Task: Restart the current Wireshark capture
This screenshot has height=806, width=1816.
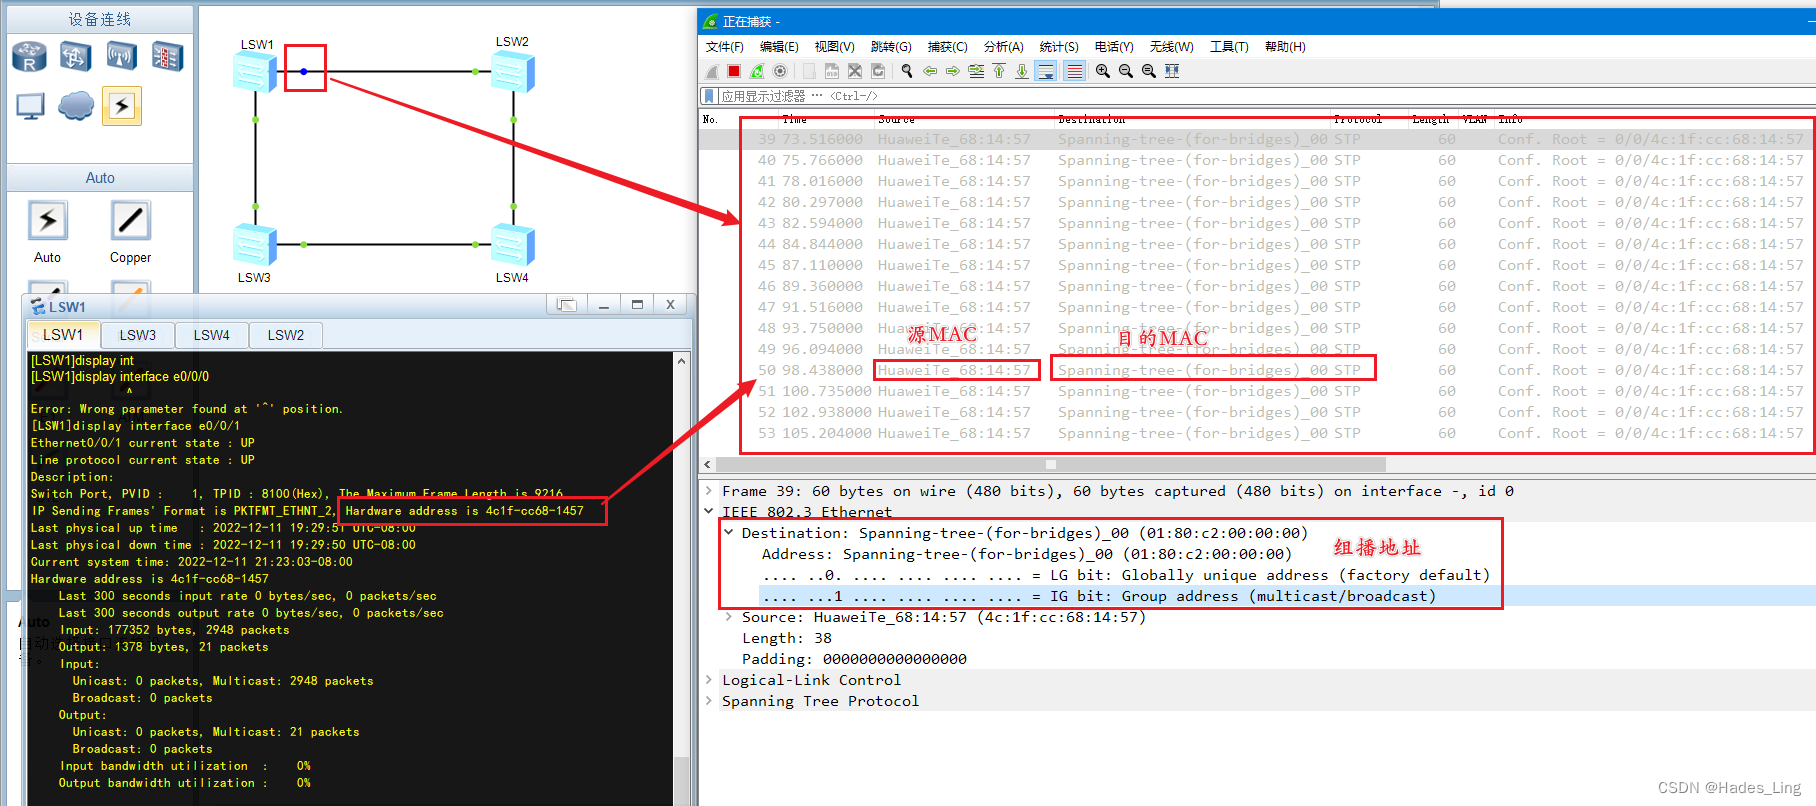Action: pyautogui.click(x=757, y=71)
